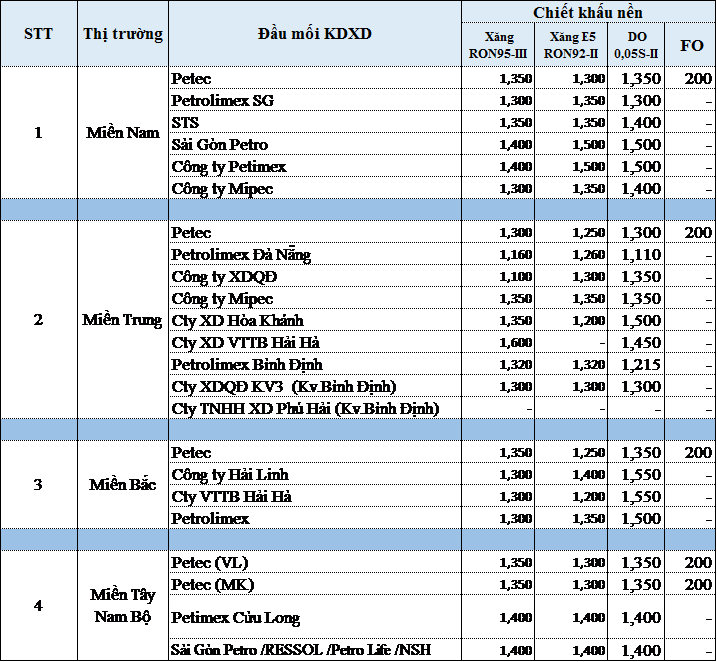This screenshot has width=717, height=662.
Task: Select the Công ty Mipec cell in Miền Trung
Action: pos(315,298)
